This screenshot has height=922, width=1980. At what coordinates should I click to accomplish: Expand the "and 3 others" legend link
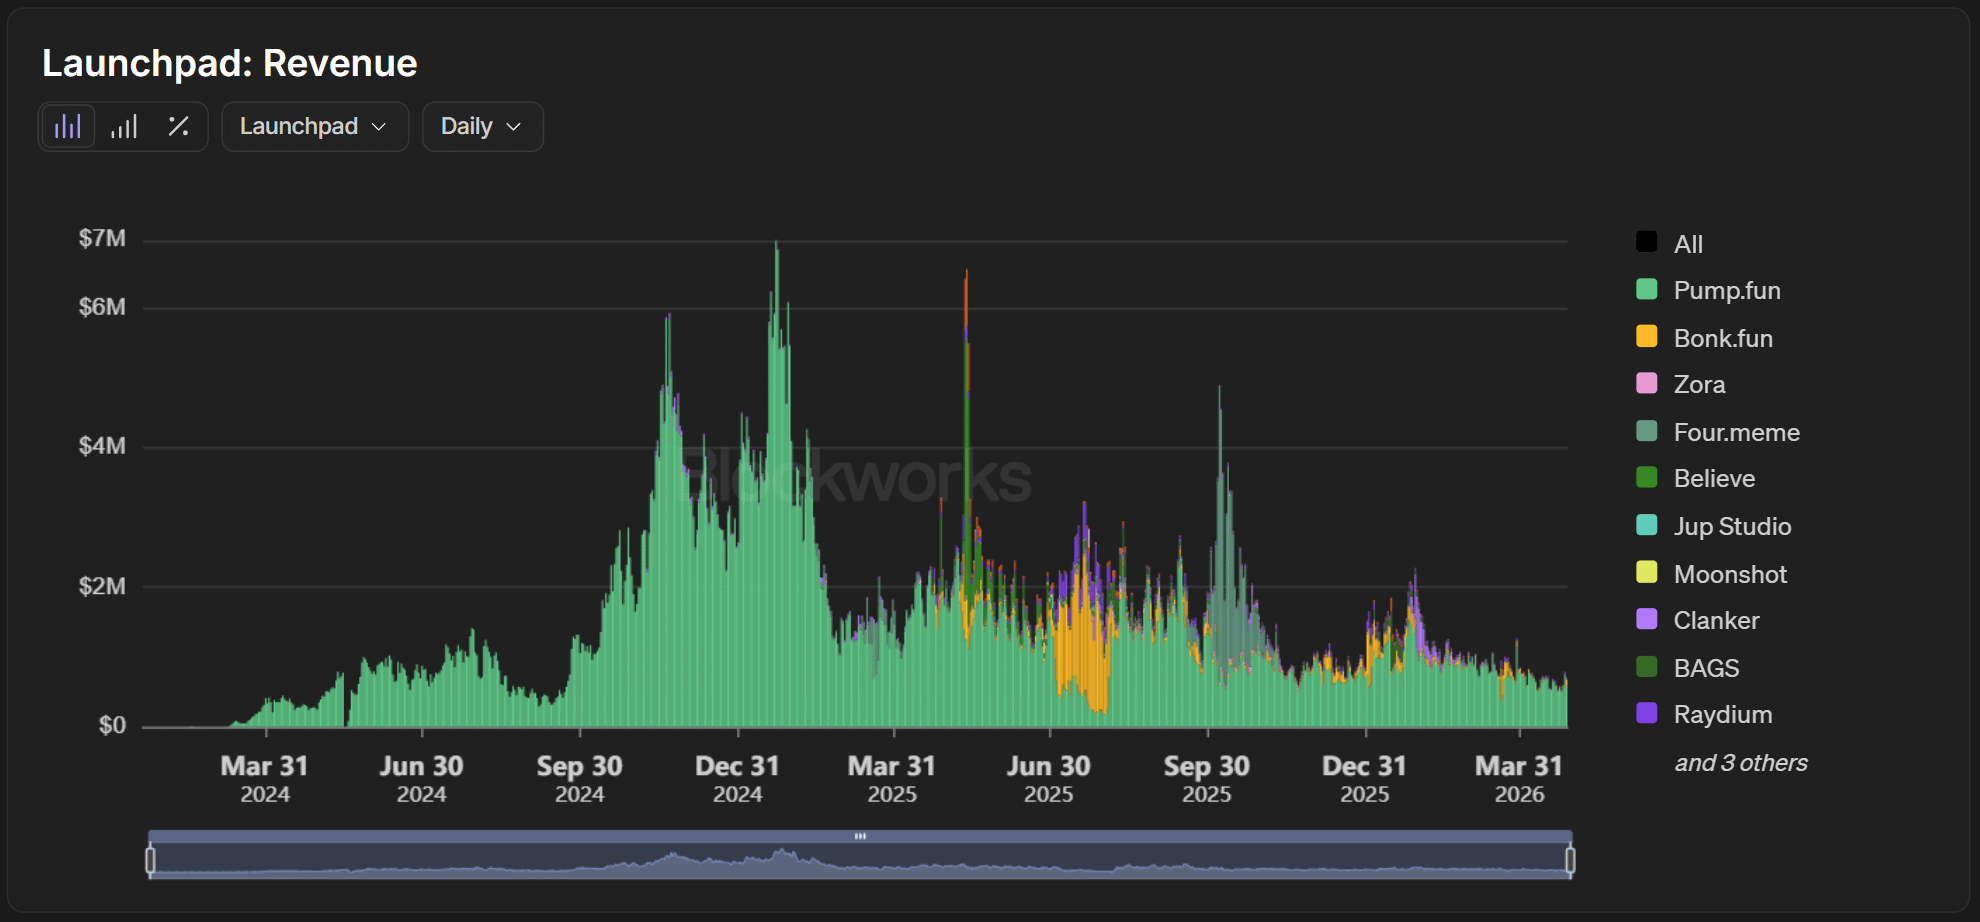tap(1740, 763)
